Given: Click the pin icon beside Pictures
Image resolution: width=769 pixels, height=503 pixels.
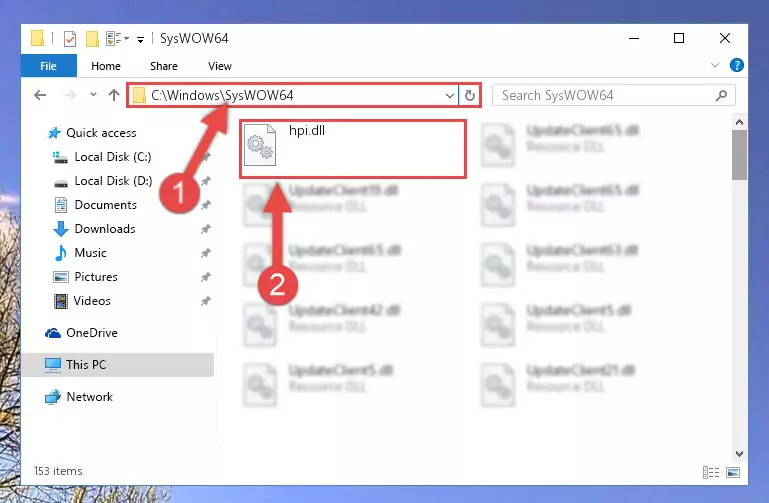Looking at the screenshot, I should click(x=205, y=277).
